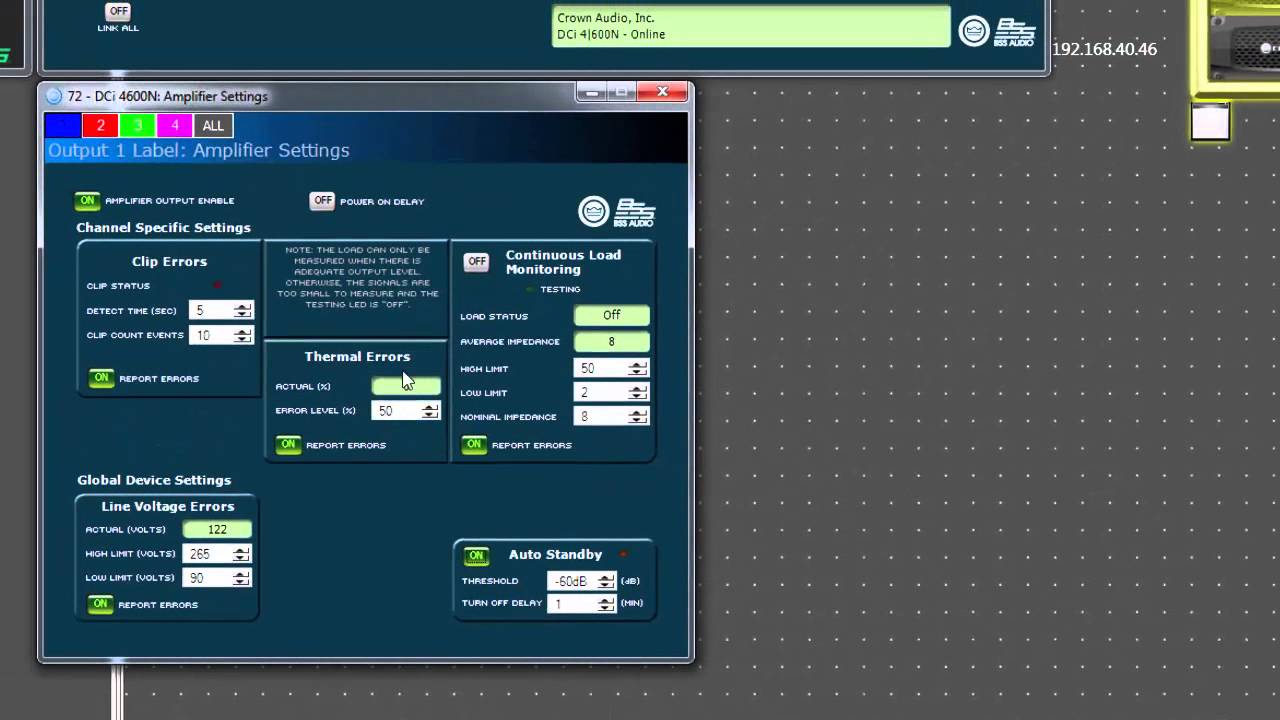Click the Output 1 Label heading text
The image size is (1280, 720).
pyautogui.click(x=199, y=150)
